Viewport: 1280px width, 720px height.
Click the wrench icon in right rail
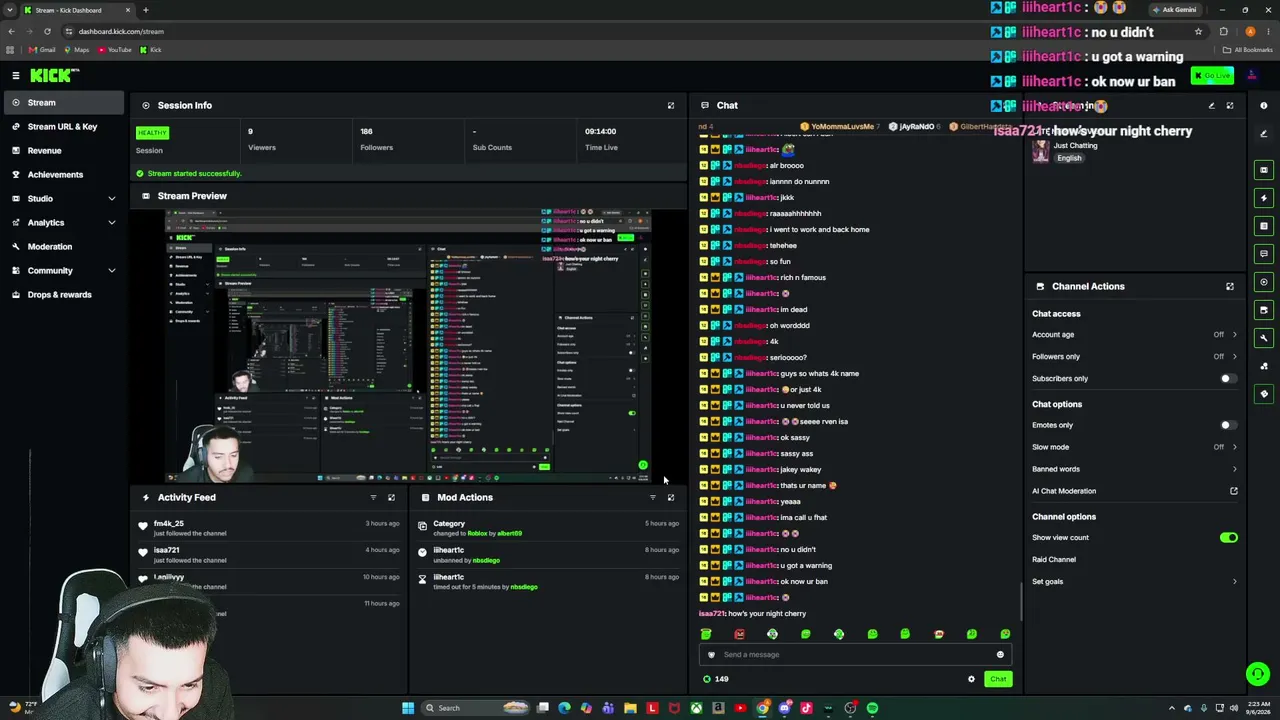(1264, 338)
